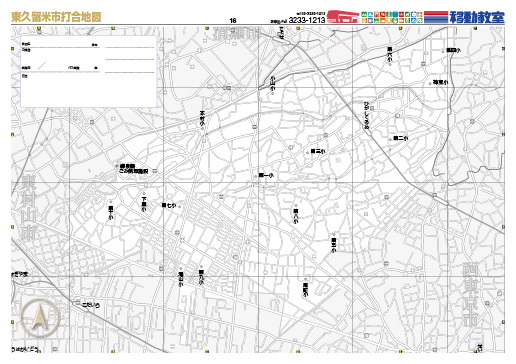Click the ひがしくるめ station label
The width and height of the screenshot is (516, 364).
click(367, 116)
